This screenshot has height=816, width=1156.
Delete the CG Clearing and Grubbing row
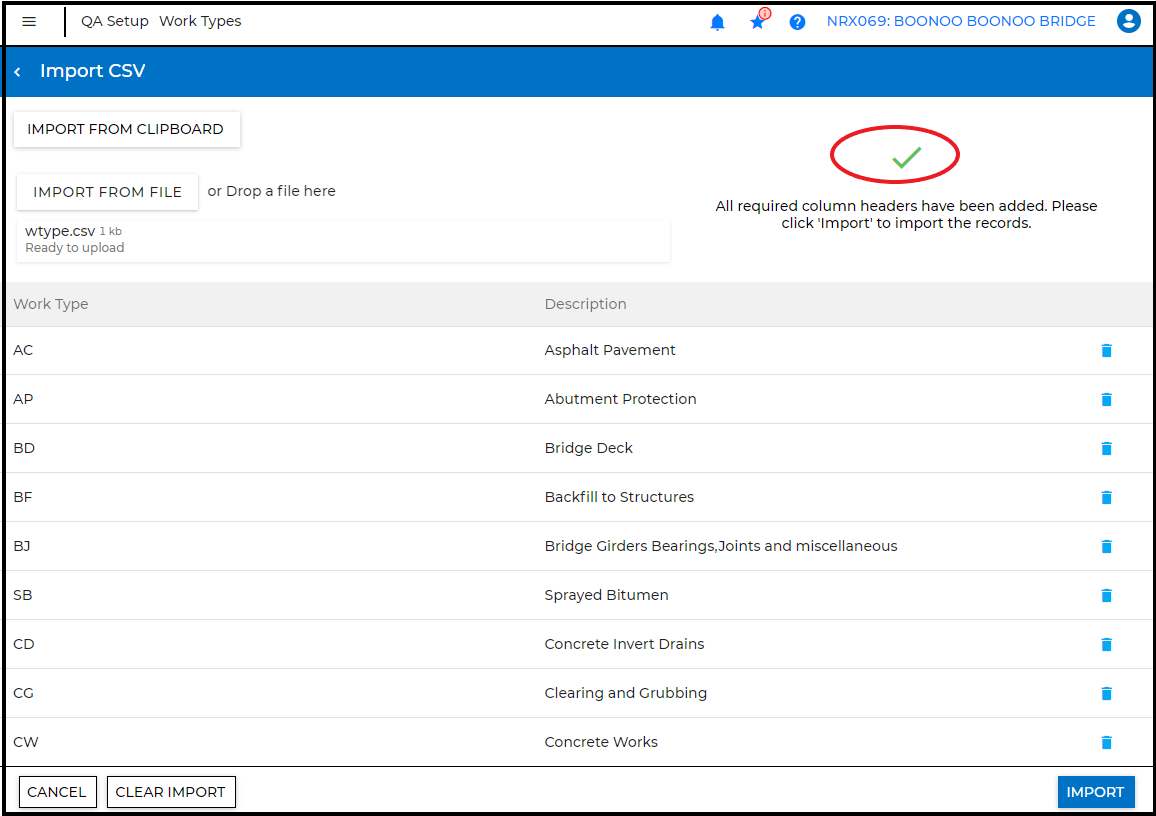click(1106, 694)
